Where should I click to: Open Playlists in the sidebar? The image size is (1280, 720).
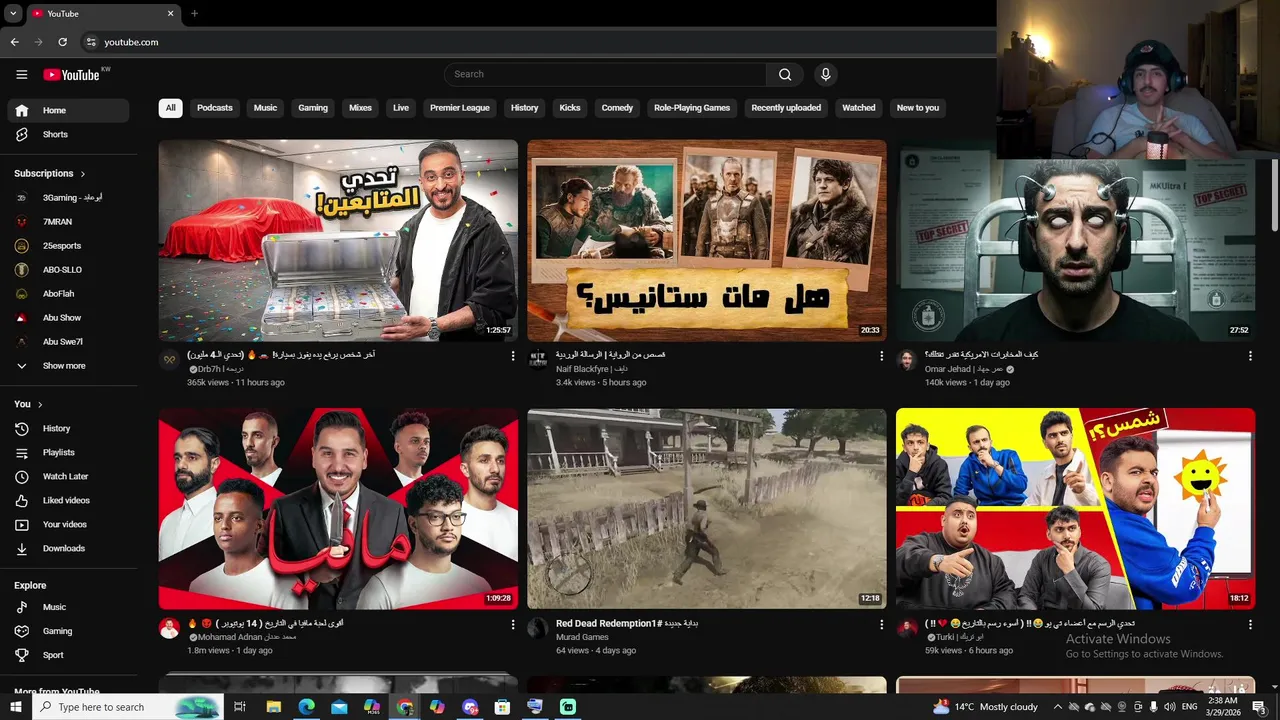(x=68, y=452)
